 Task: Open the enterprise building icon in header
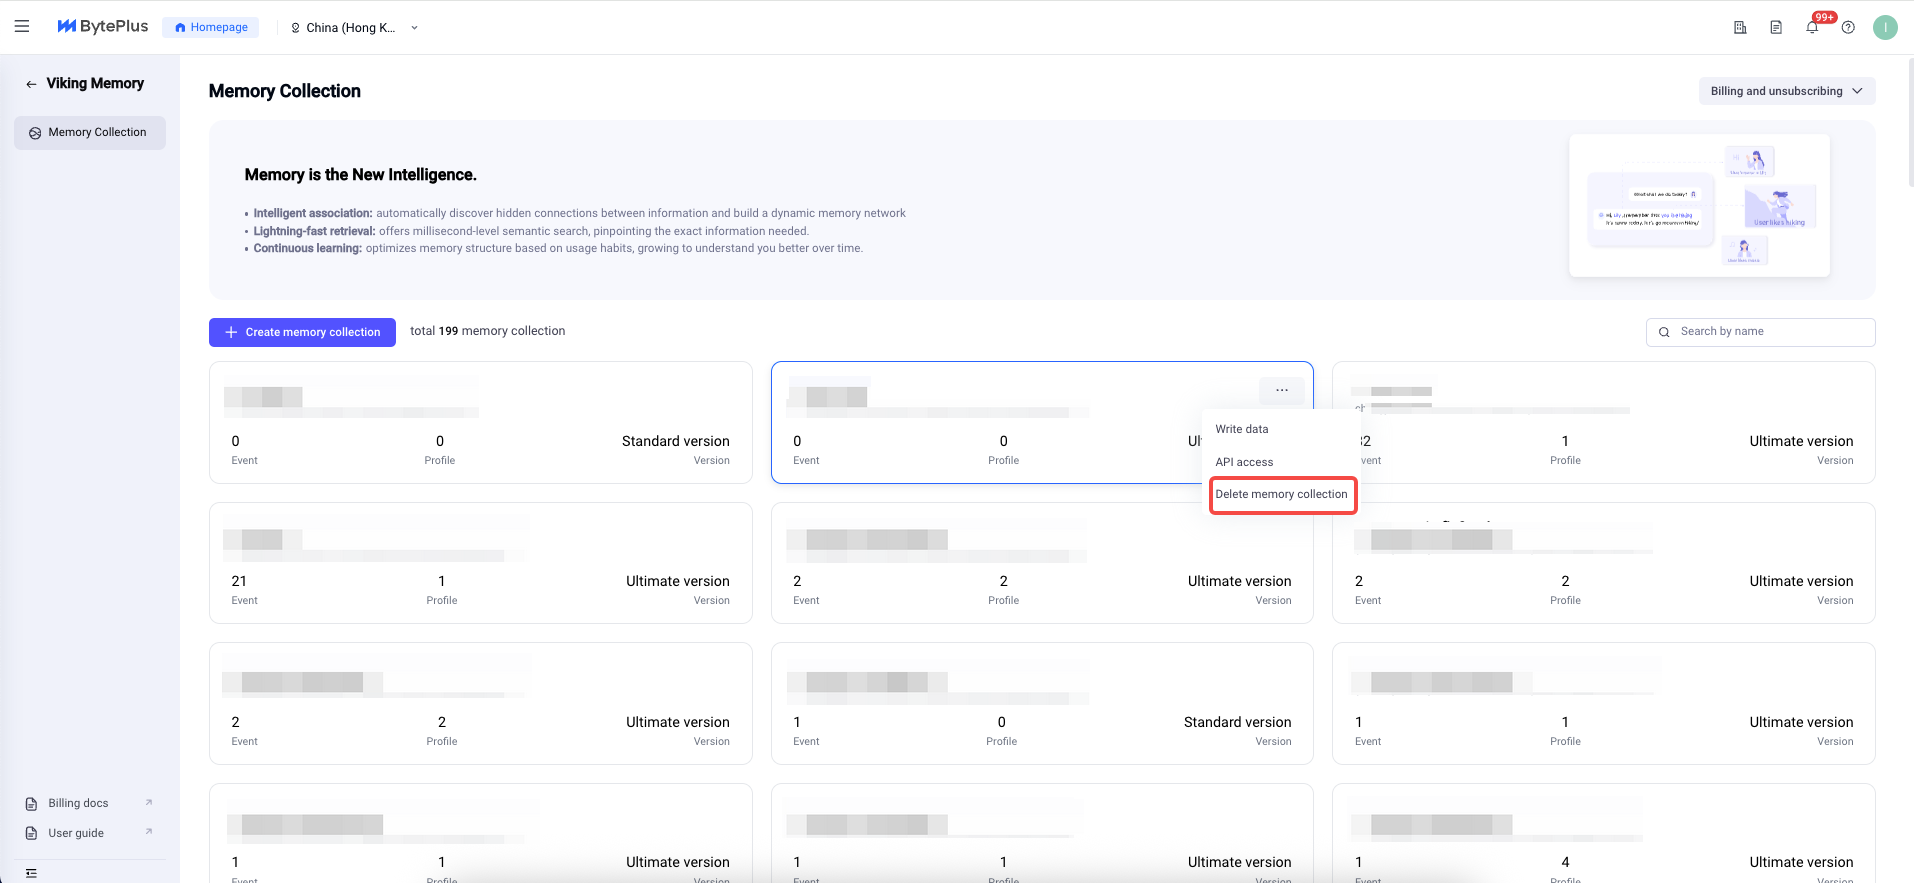[1740, 27]
